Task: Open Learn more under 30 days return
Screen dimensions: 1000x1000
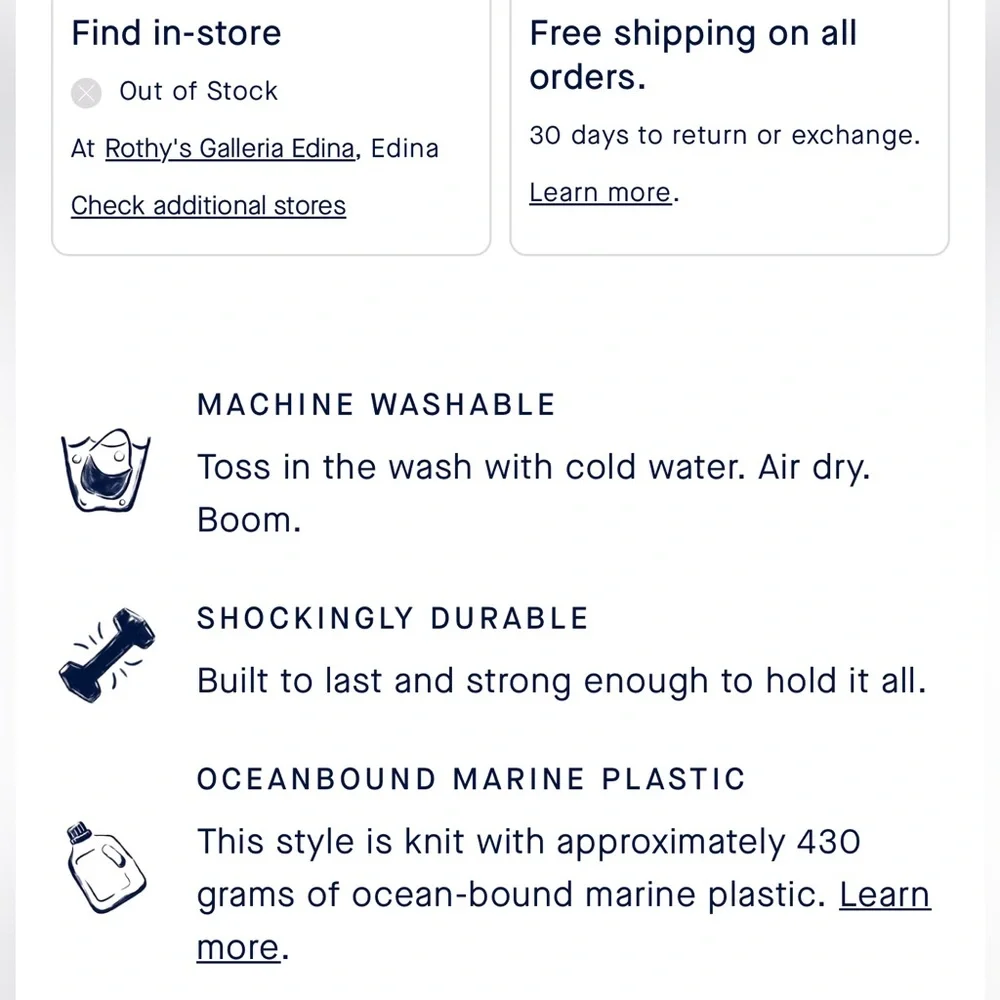Action: (x=600, y=192)
